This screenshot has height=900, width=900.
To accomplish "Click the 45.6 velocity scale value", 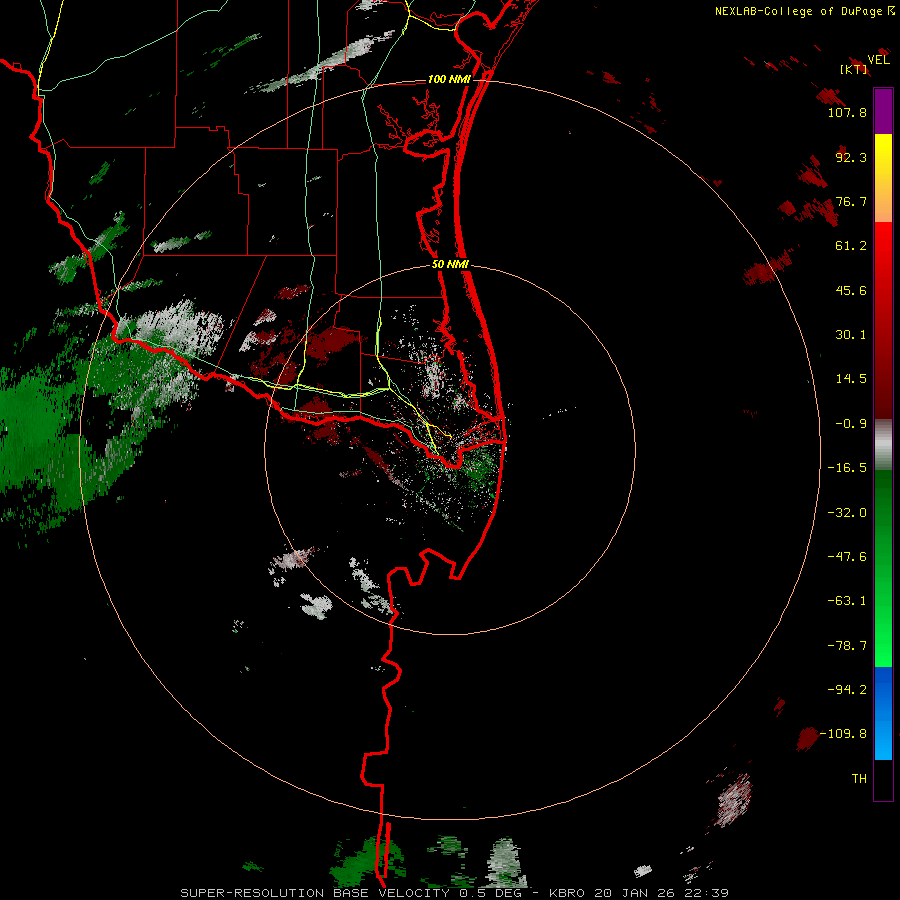I will click(851, 290).
